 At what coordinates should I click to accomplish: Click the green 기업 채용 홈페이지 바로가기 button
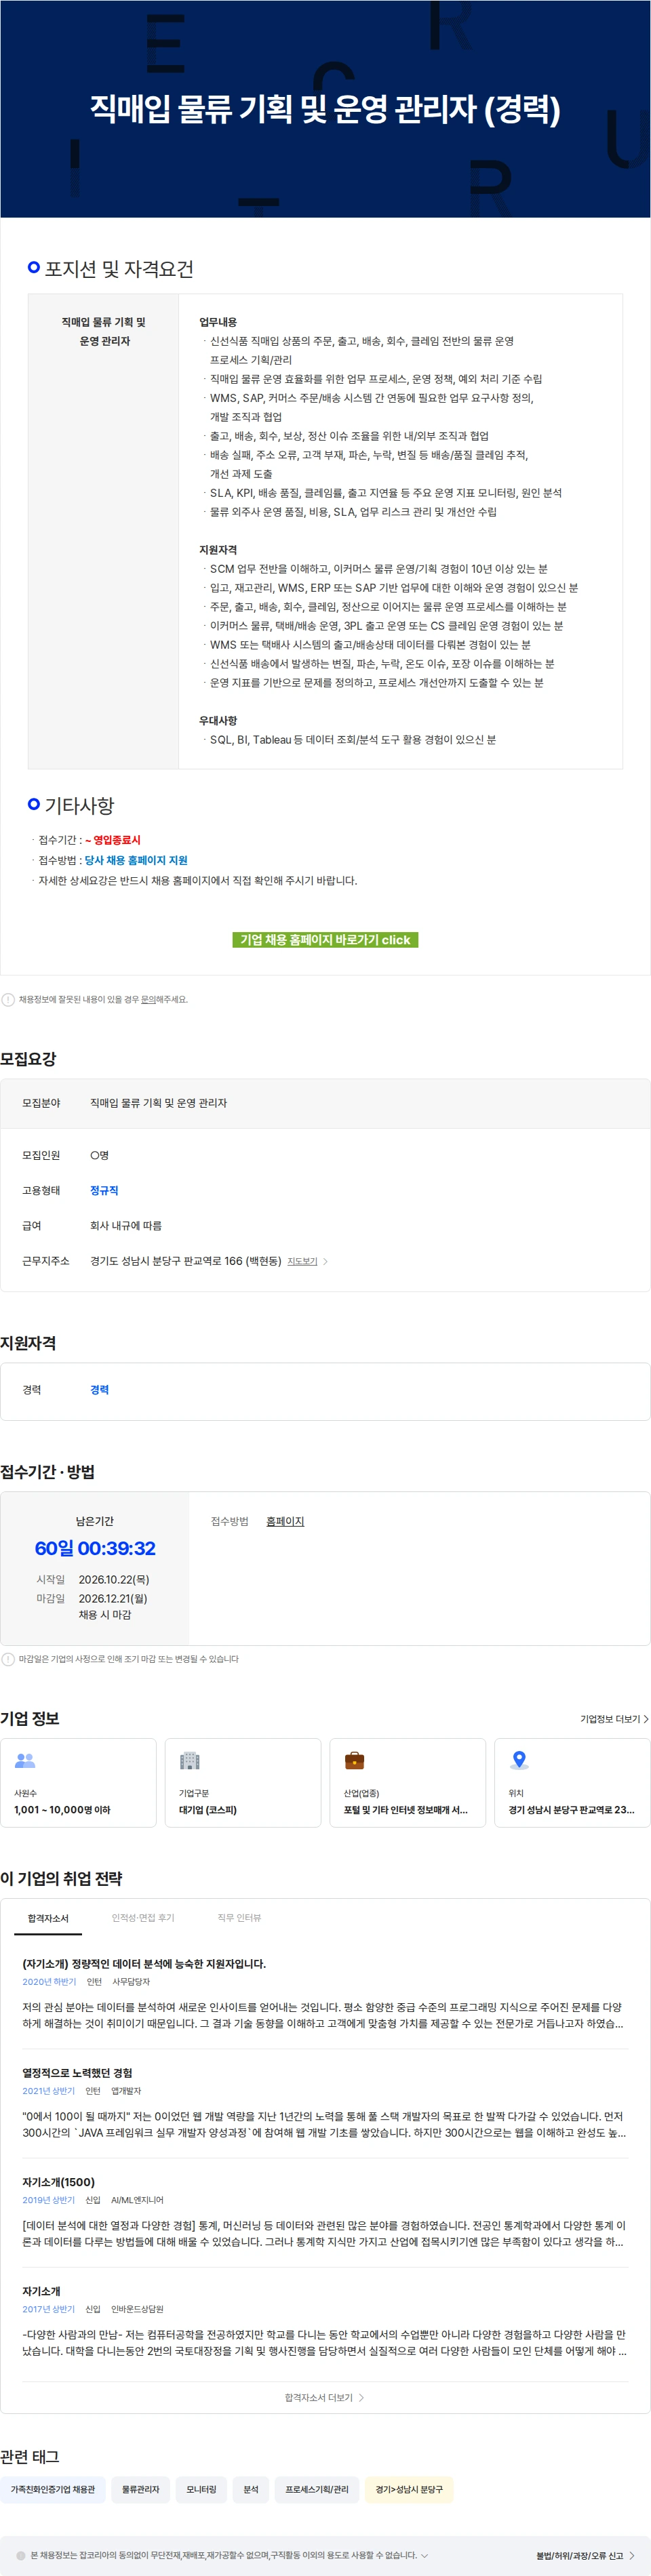click(325, 939)
